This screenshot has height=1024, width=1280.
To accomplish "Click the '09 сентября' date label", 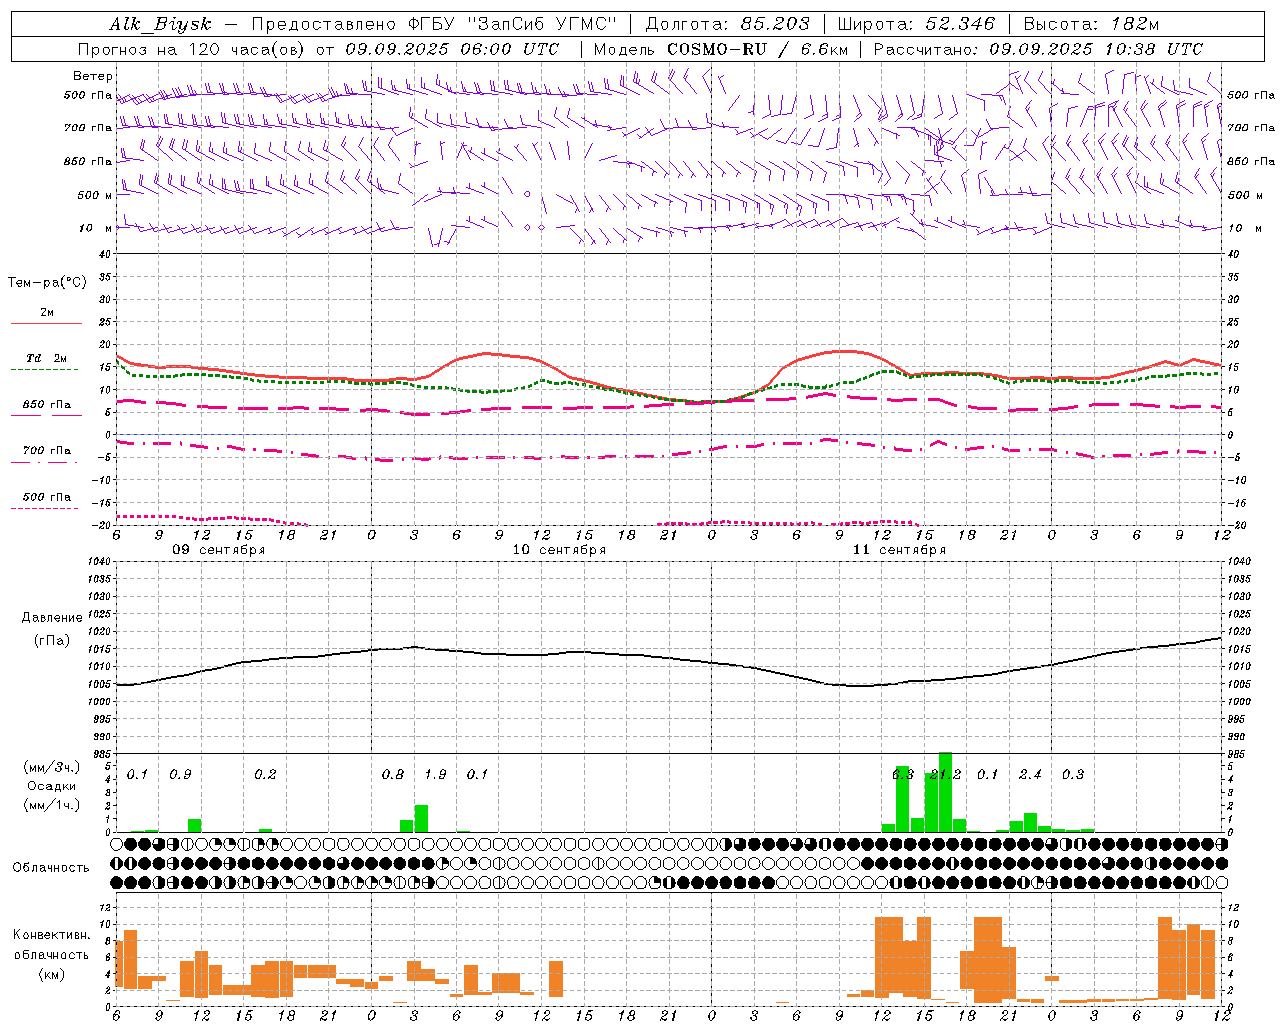I will click(218, 550).
